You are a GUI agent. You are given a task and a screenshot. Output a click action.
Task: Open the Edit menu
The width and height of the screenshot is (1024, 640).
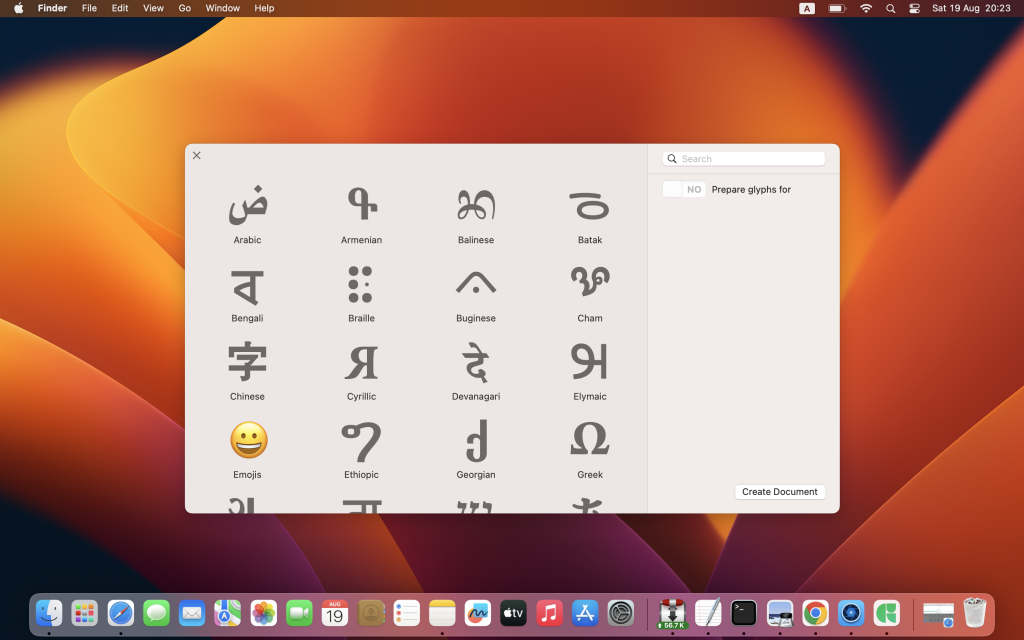pyautogui.click(x=120, y=8)
